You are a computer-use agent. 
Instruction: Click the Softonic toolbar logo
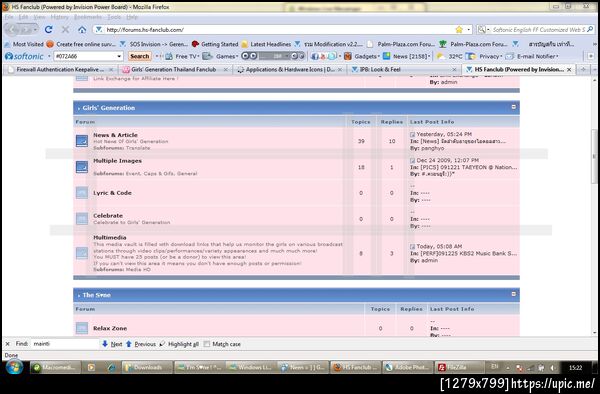(24, 56)
